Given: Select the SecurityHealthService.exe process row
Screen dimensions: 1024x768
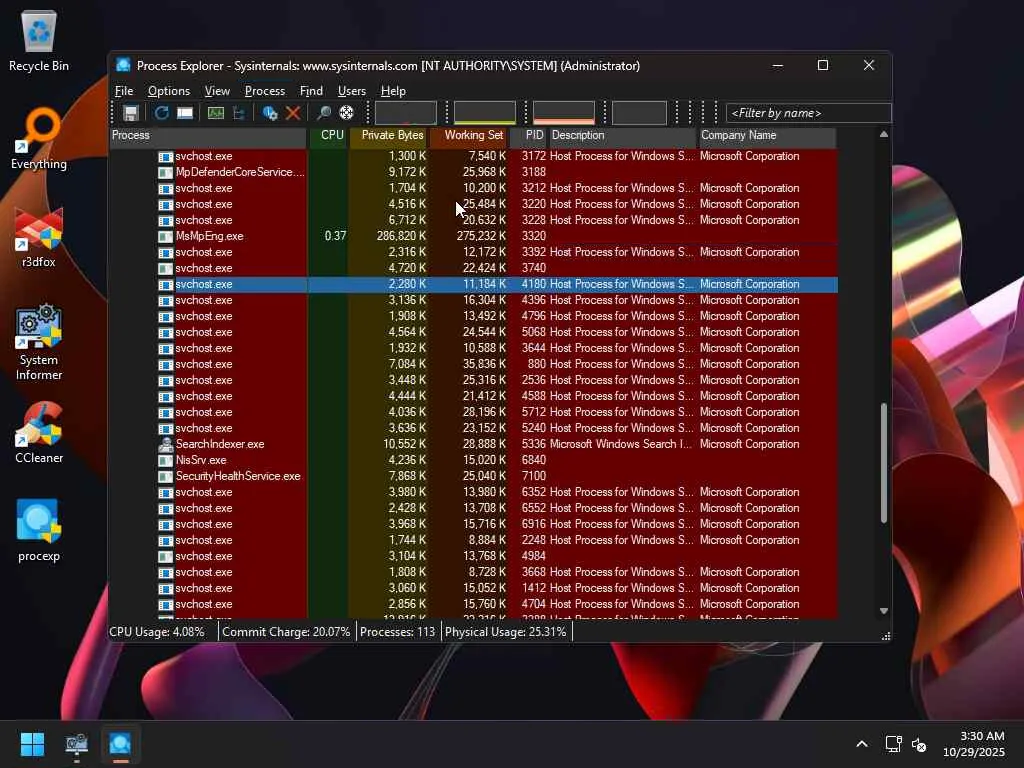Looking at the screenshot, I should pyautogui.click(x=473, y=477).
